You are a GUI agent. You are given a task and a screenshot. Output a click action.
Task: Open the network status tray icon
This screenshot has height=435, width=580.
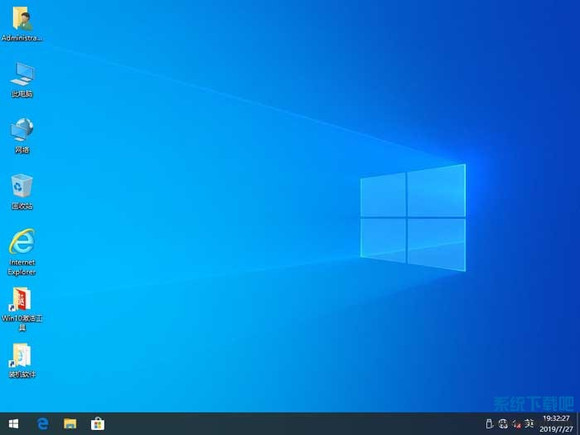pyautogui.click(x=503, y=424)
